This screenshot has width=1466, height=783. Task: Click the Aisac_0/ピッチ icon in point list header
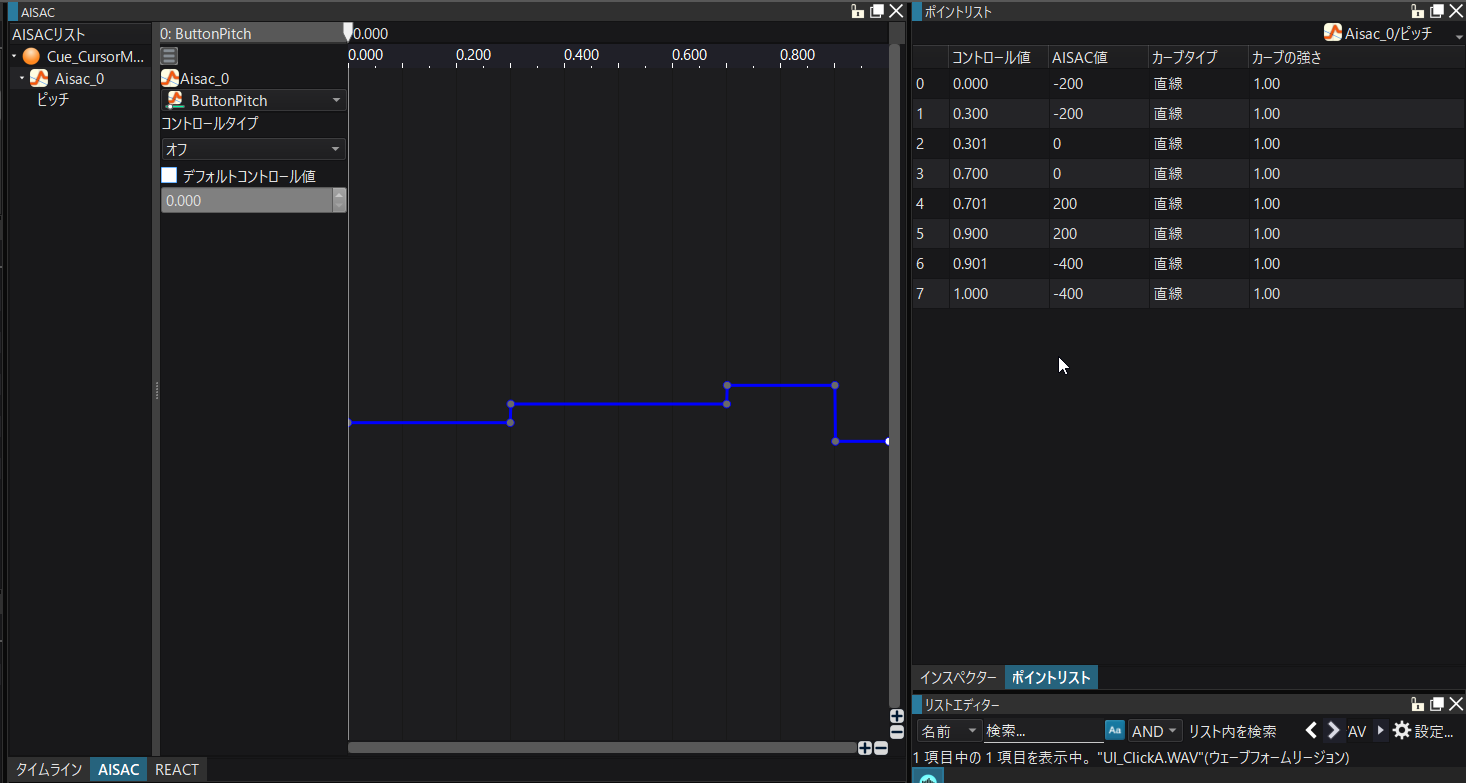click(x=1333, y=33)
